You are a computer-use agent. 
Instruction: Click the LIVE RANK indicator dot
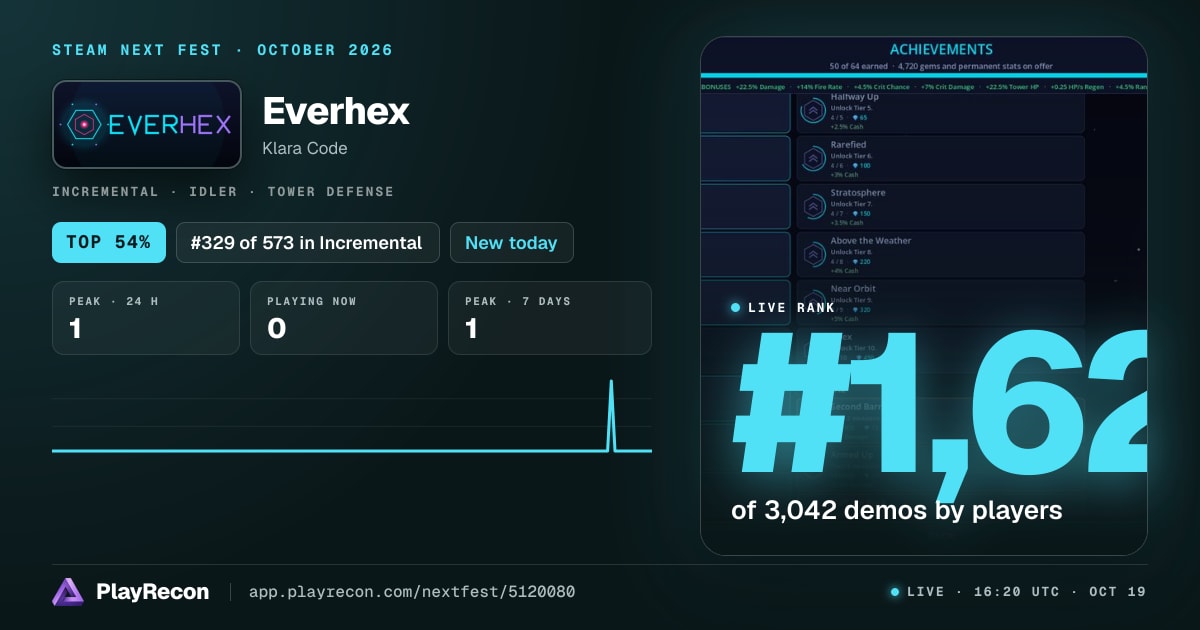click(x=736, y=308)
